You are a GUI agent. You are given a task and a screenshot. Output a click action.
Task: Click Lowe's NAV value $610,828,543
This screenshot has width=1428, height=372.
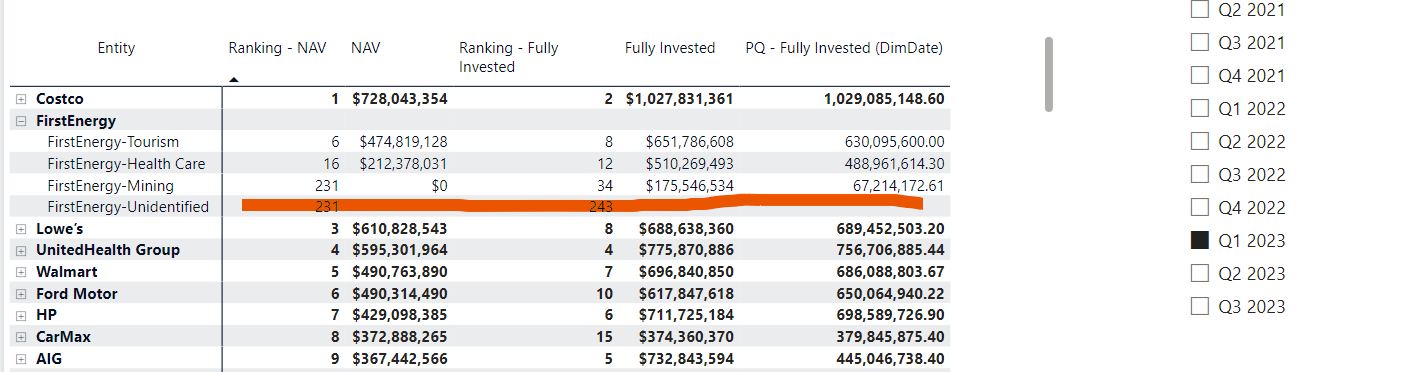click(400, 229)
